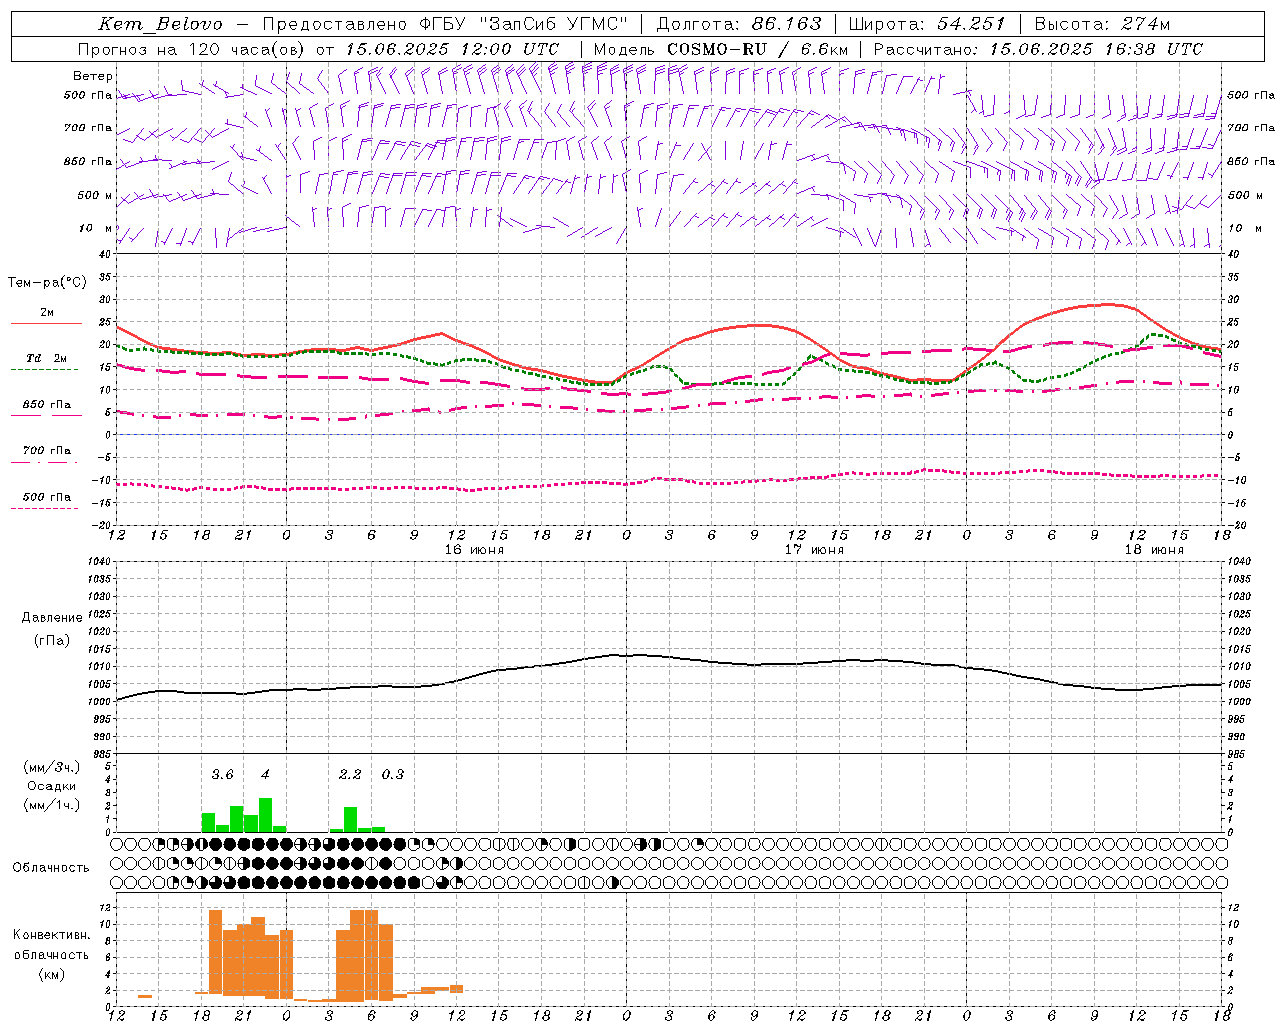This screenshot has height=1024, width=1280.
Task: Click the precipitation total "2.2"
Action: click(x=350, y=774)
